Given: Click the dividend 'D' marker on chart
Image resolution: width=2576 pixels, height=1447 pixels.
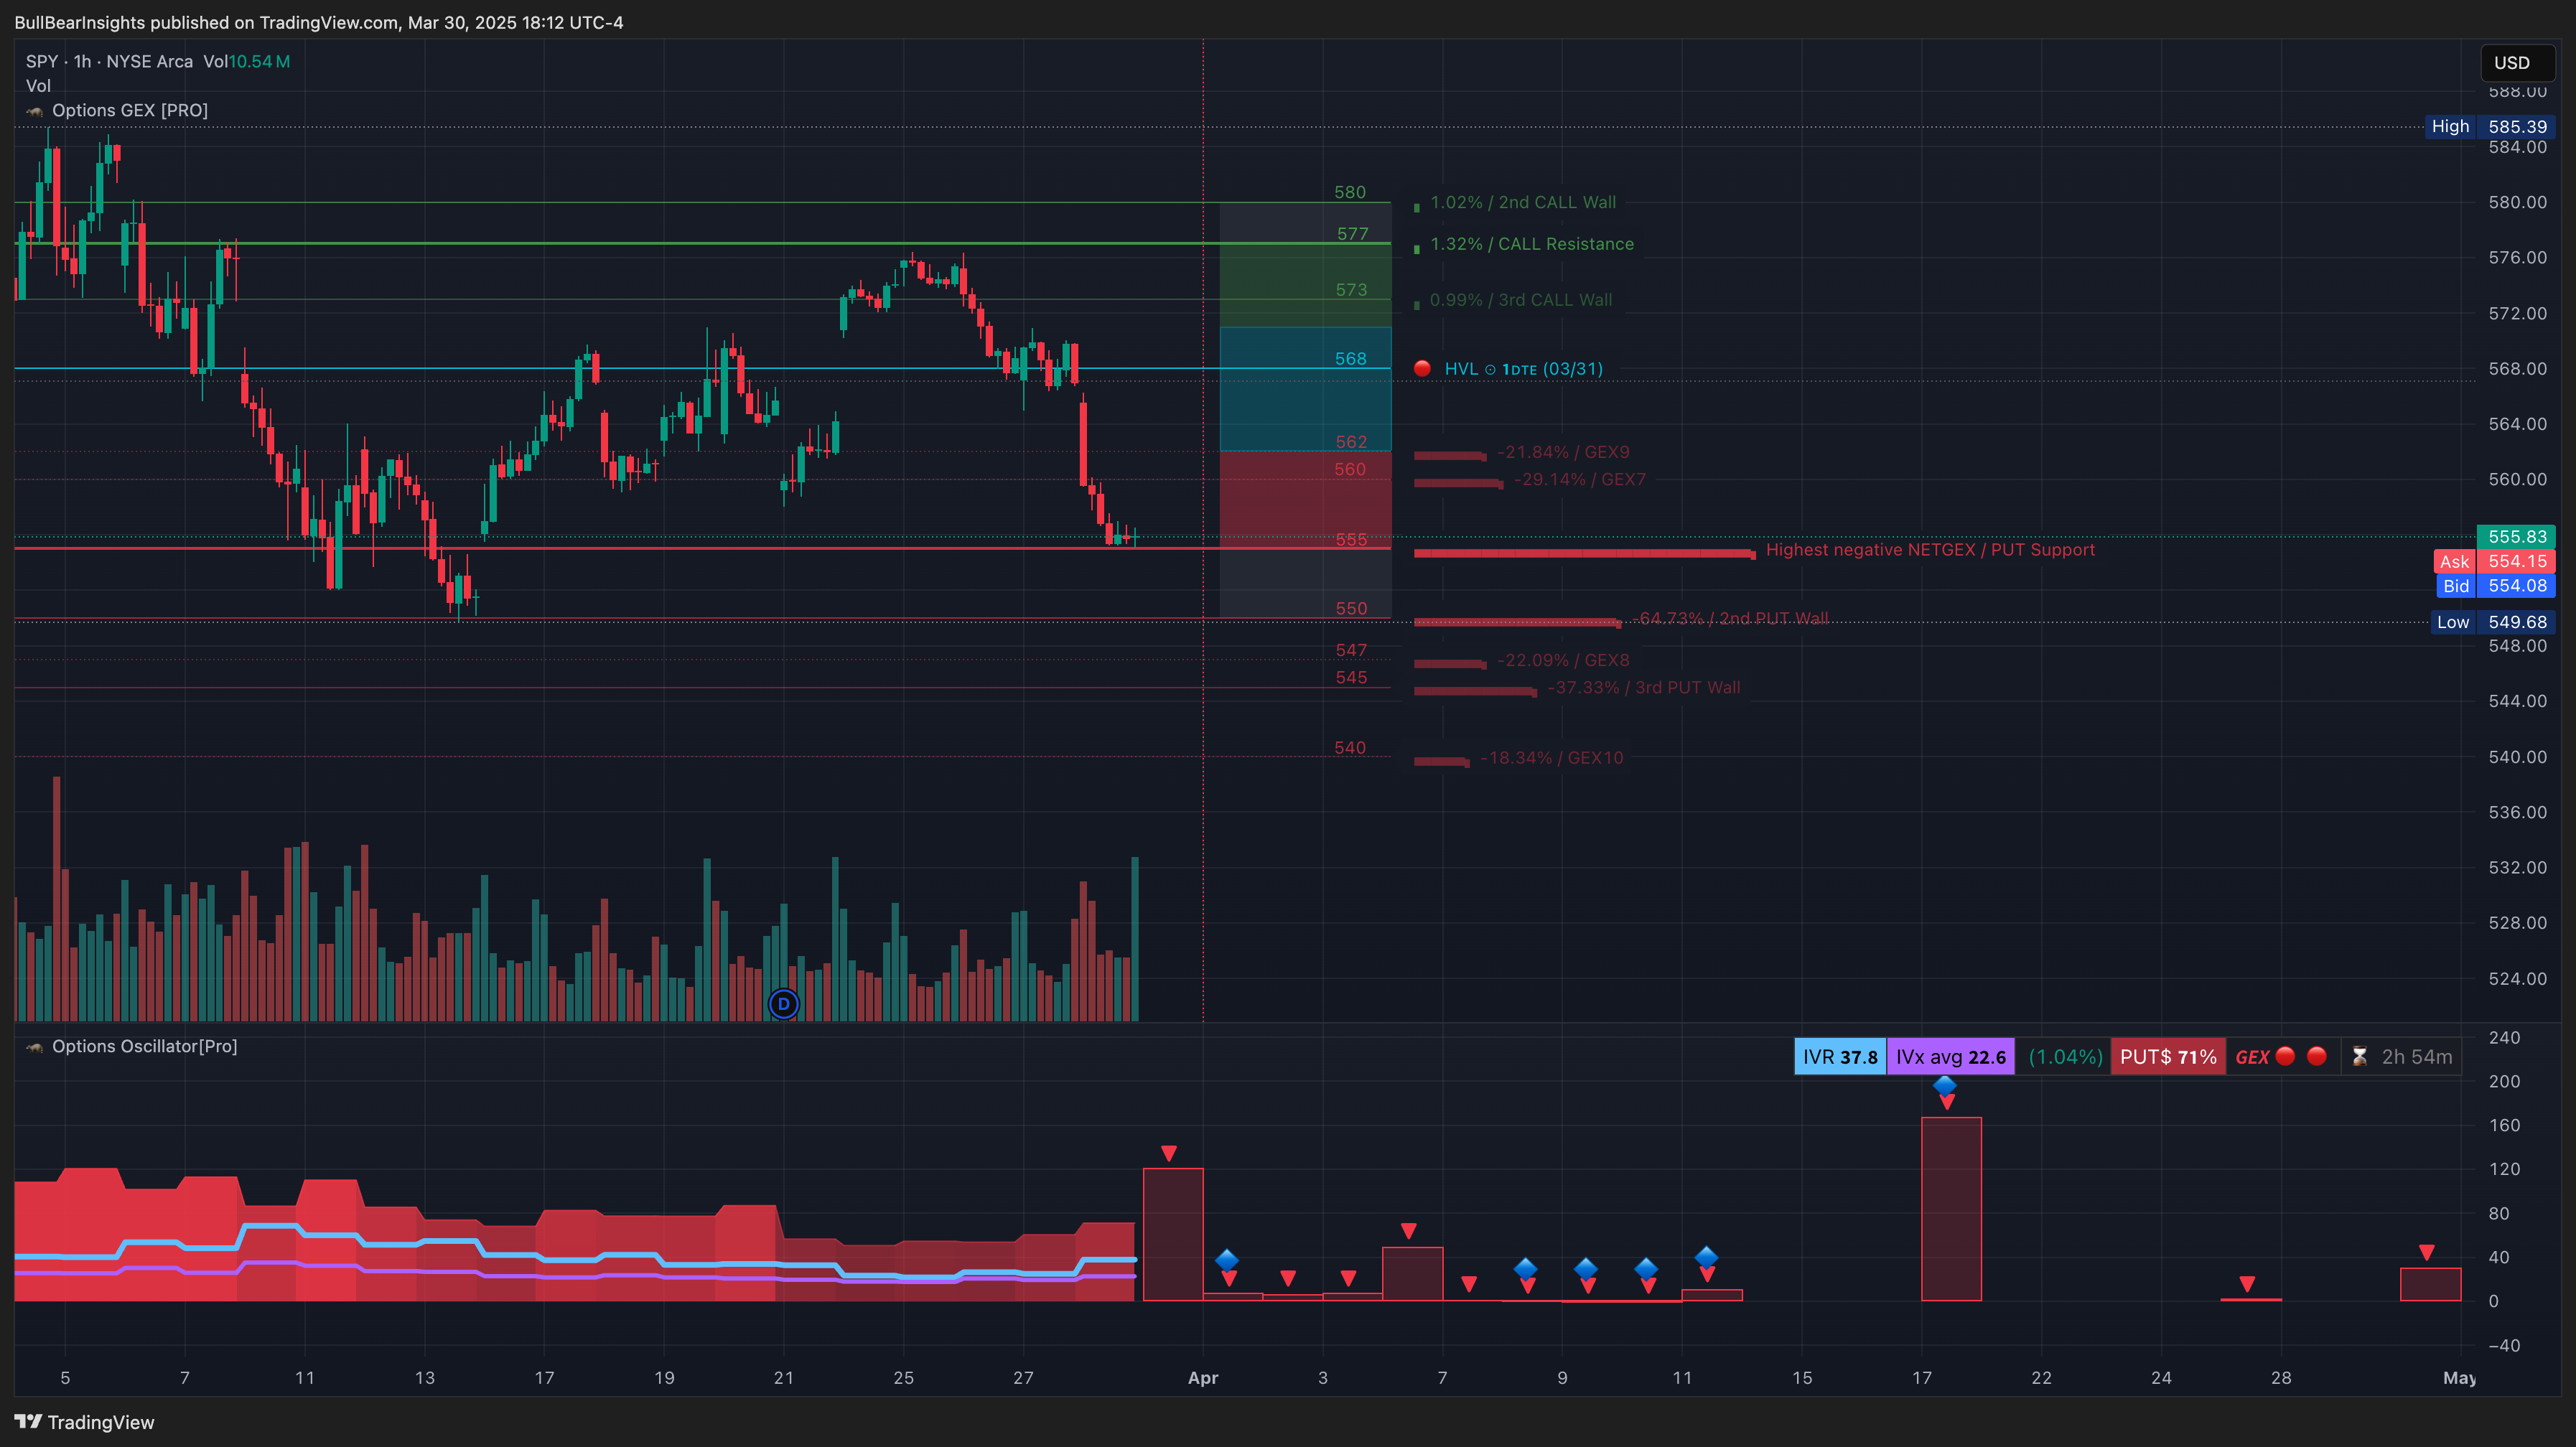Looking at the screenshot, I should point(783,1003).
